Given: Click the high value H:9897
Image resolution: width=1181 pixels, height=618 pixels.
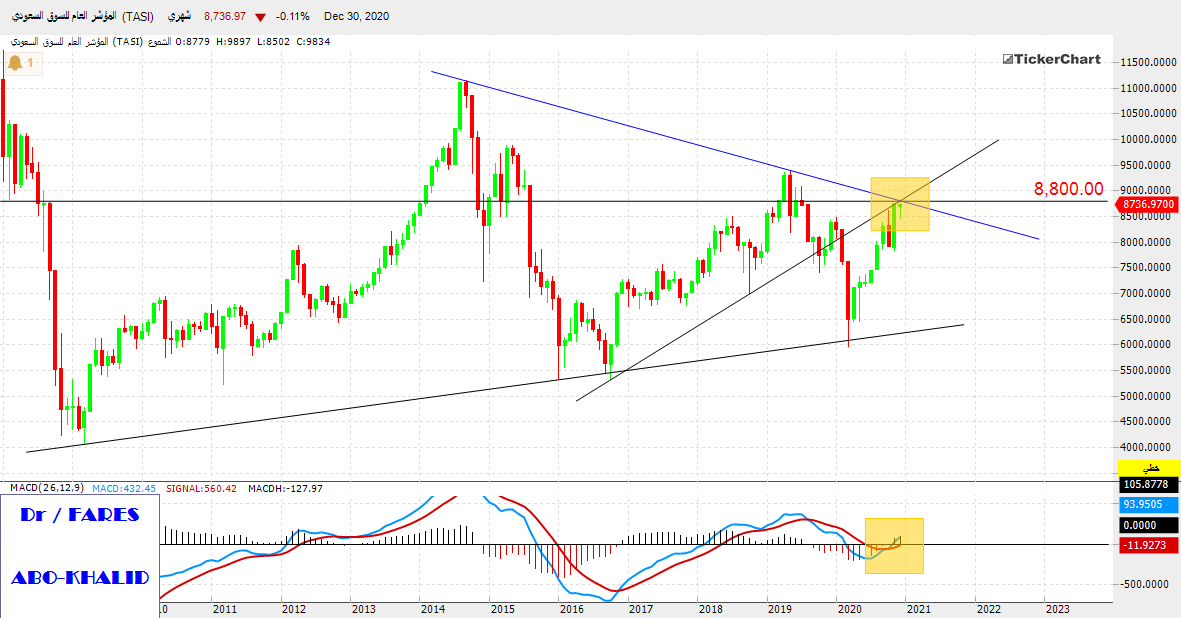Looking at the screenshot, I should [233, 41].
